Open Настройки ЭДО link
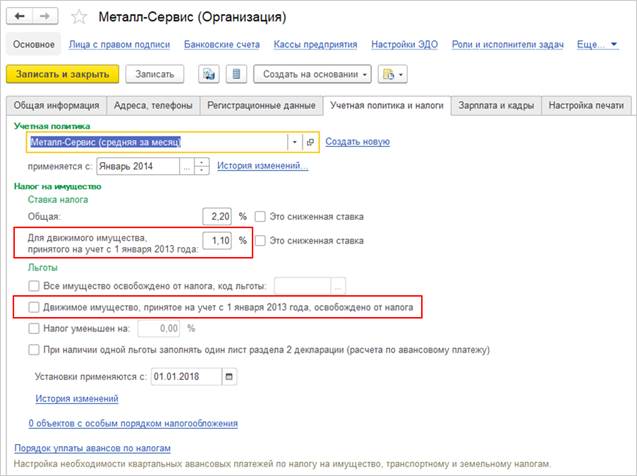This screenshot has width=637, height=476. (405, 44)
